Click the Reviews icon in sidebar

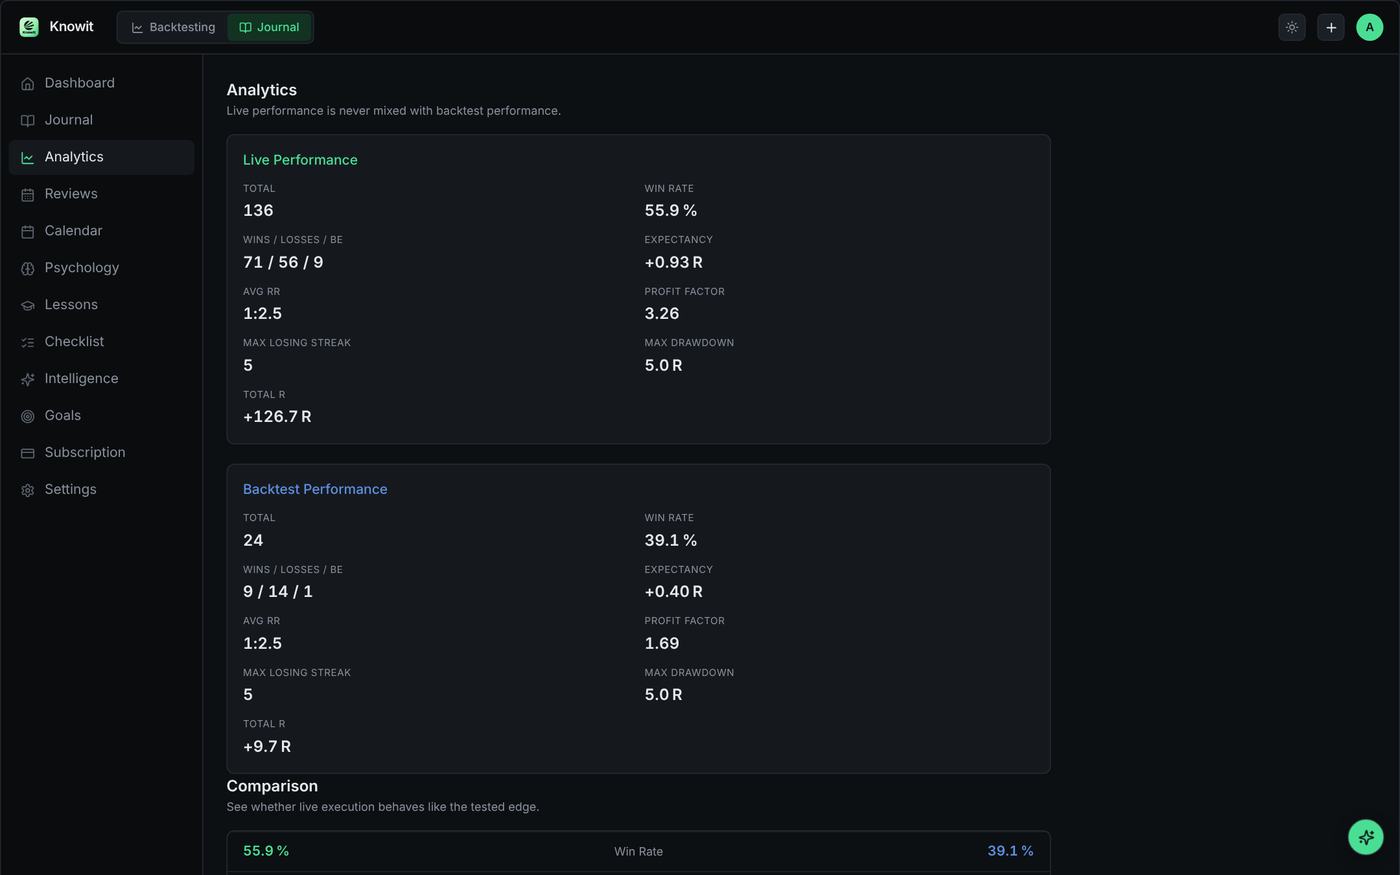[x=28, y=195]
